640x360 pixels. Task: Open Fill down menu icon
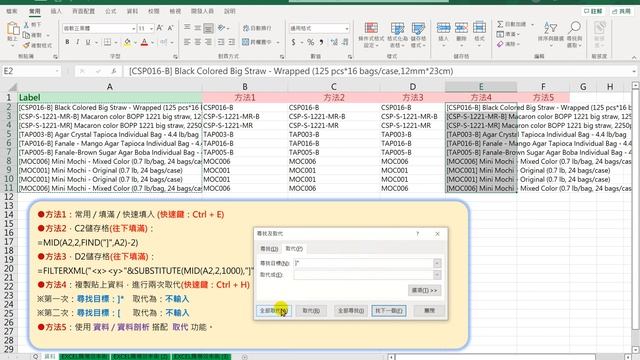500,34
